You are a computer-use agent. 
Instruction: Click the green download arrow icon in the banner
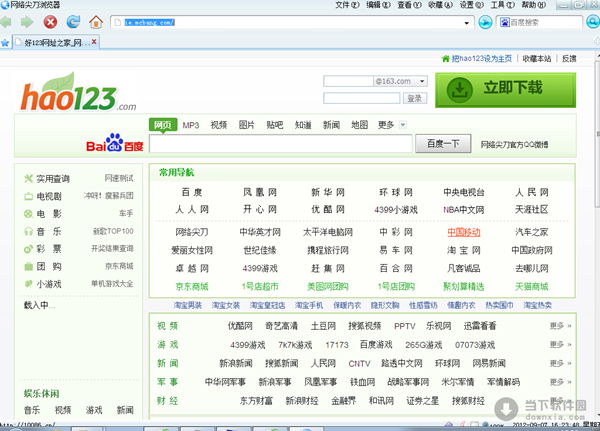coord(460,90)
